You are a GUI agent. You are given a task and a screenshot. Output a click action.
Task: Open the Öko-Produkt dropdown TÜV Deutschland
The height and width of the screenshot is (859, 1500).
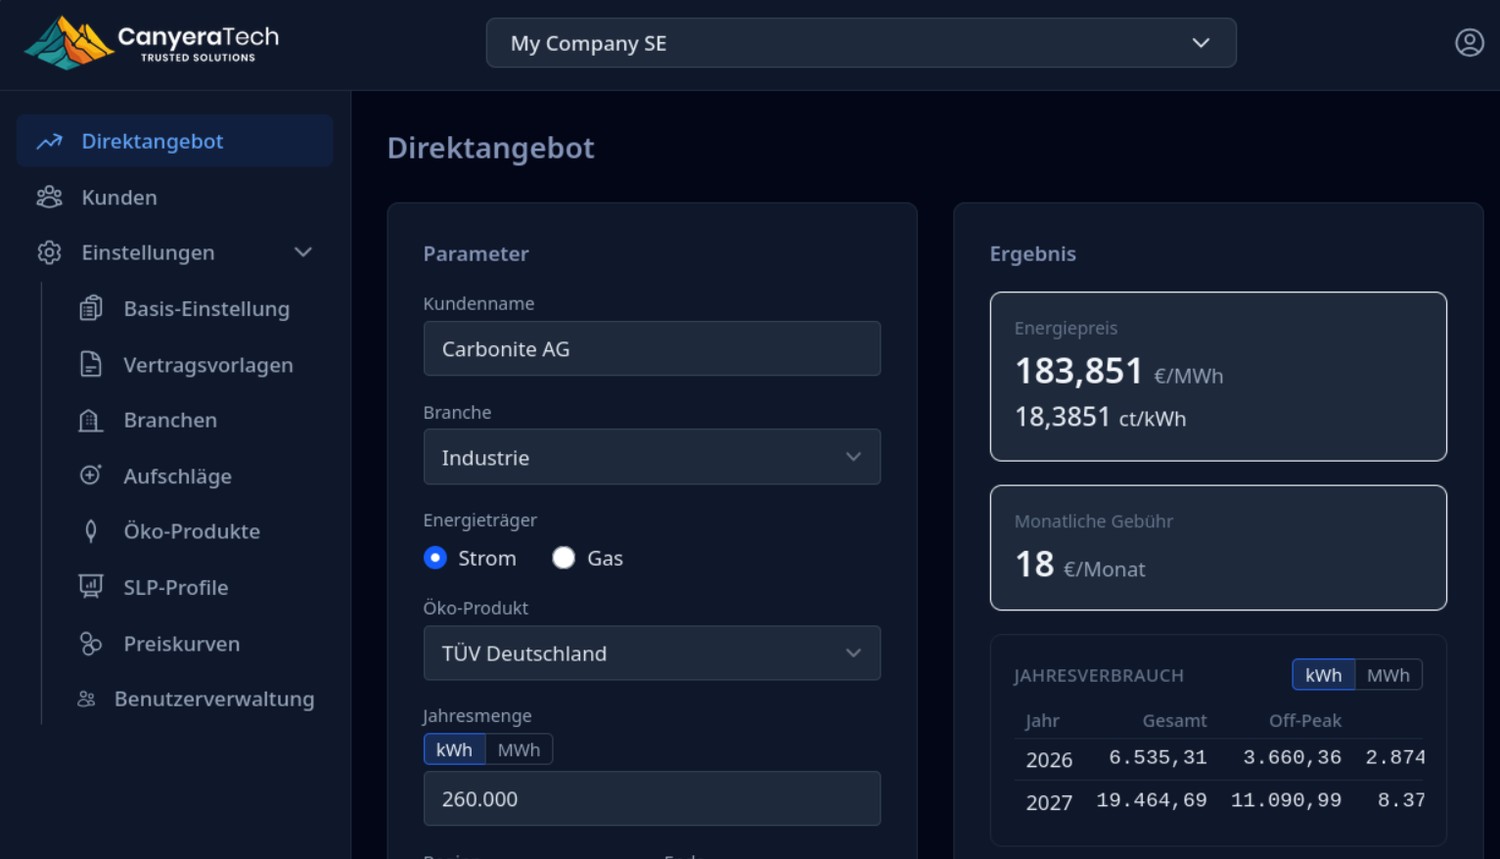[x=652, y=653]
